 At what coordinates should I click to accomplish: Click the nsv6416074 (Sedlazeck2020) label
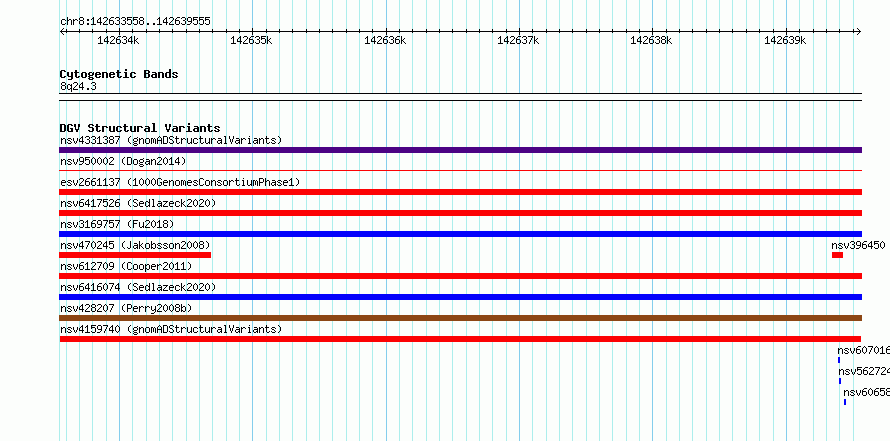click(x=138, y=287)
